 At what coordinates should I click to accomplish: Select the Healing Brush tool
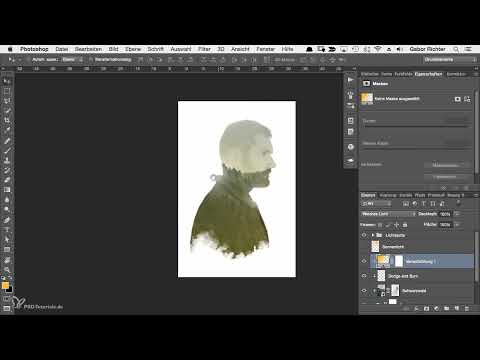(x=7, y=141)
